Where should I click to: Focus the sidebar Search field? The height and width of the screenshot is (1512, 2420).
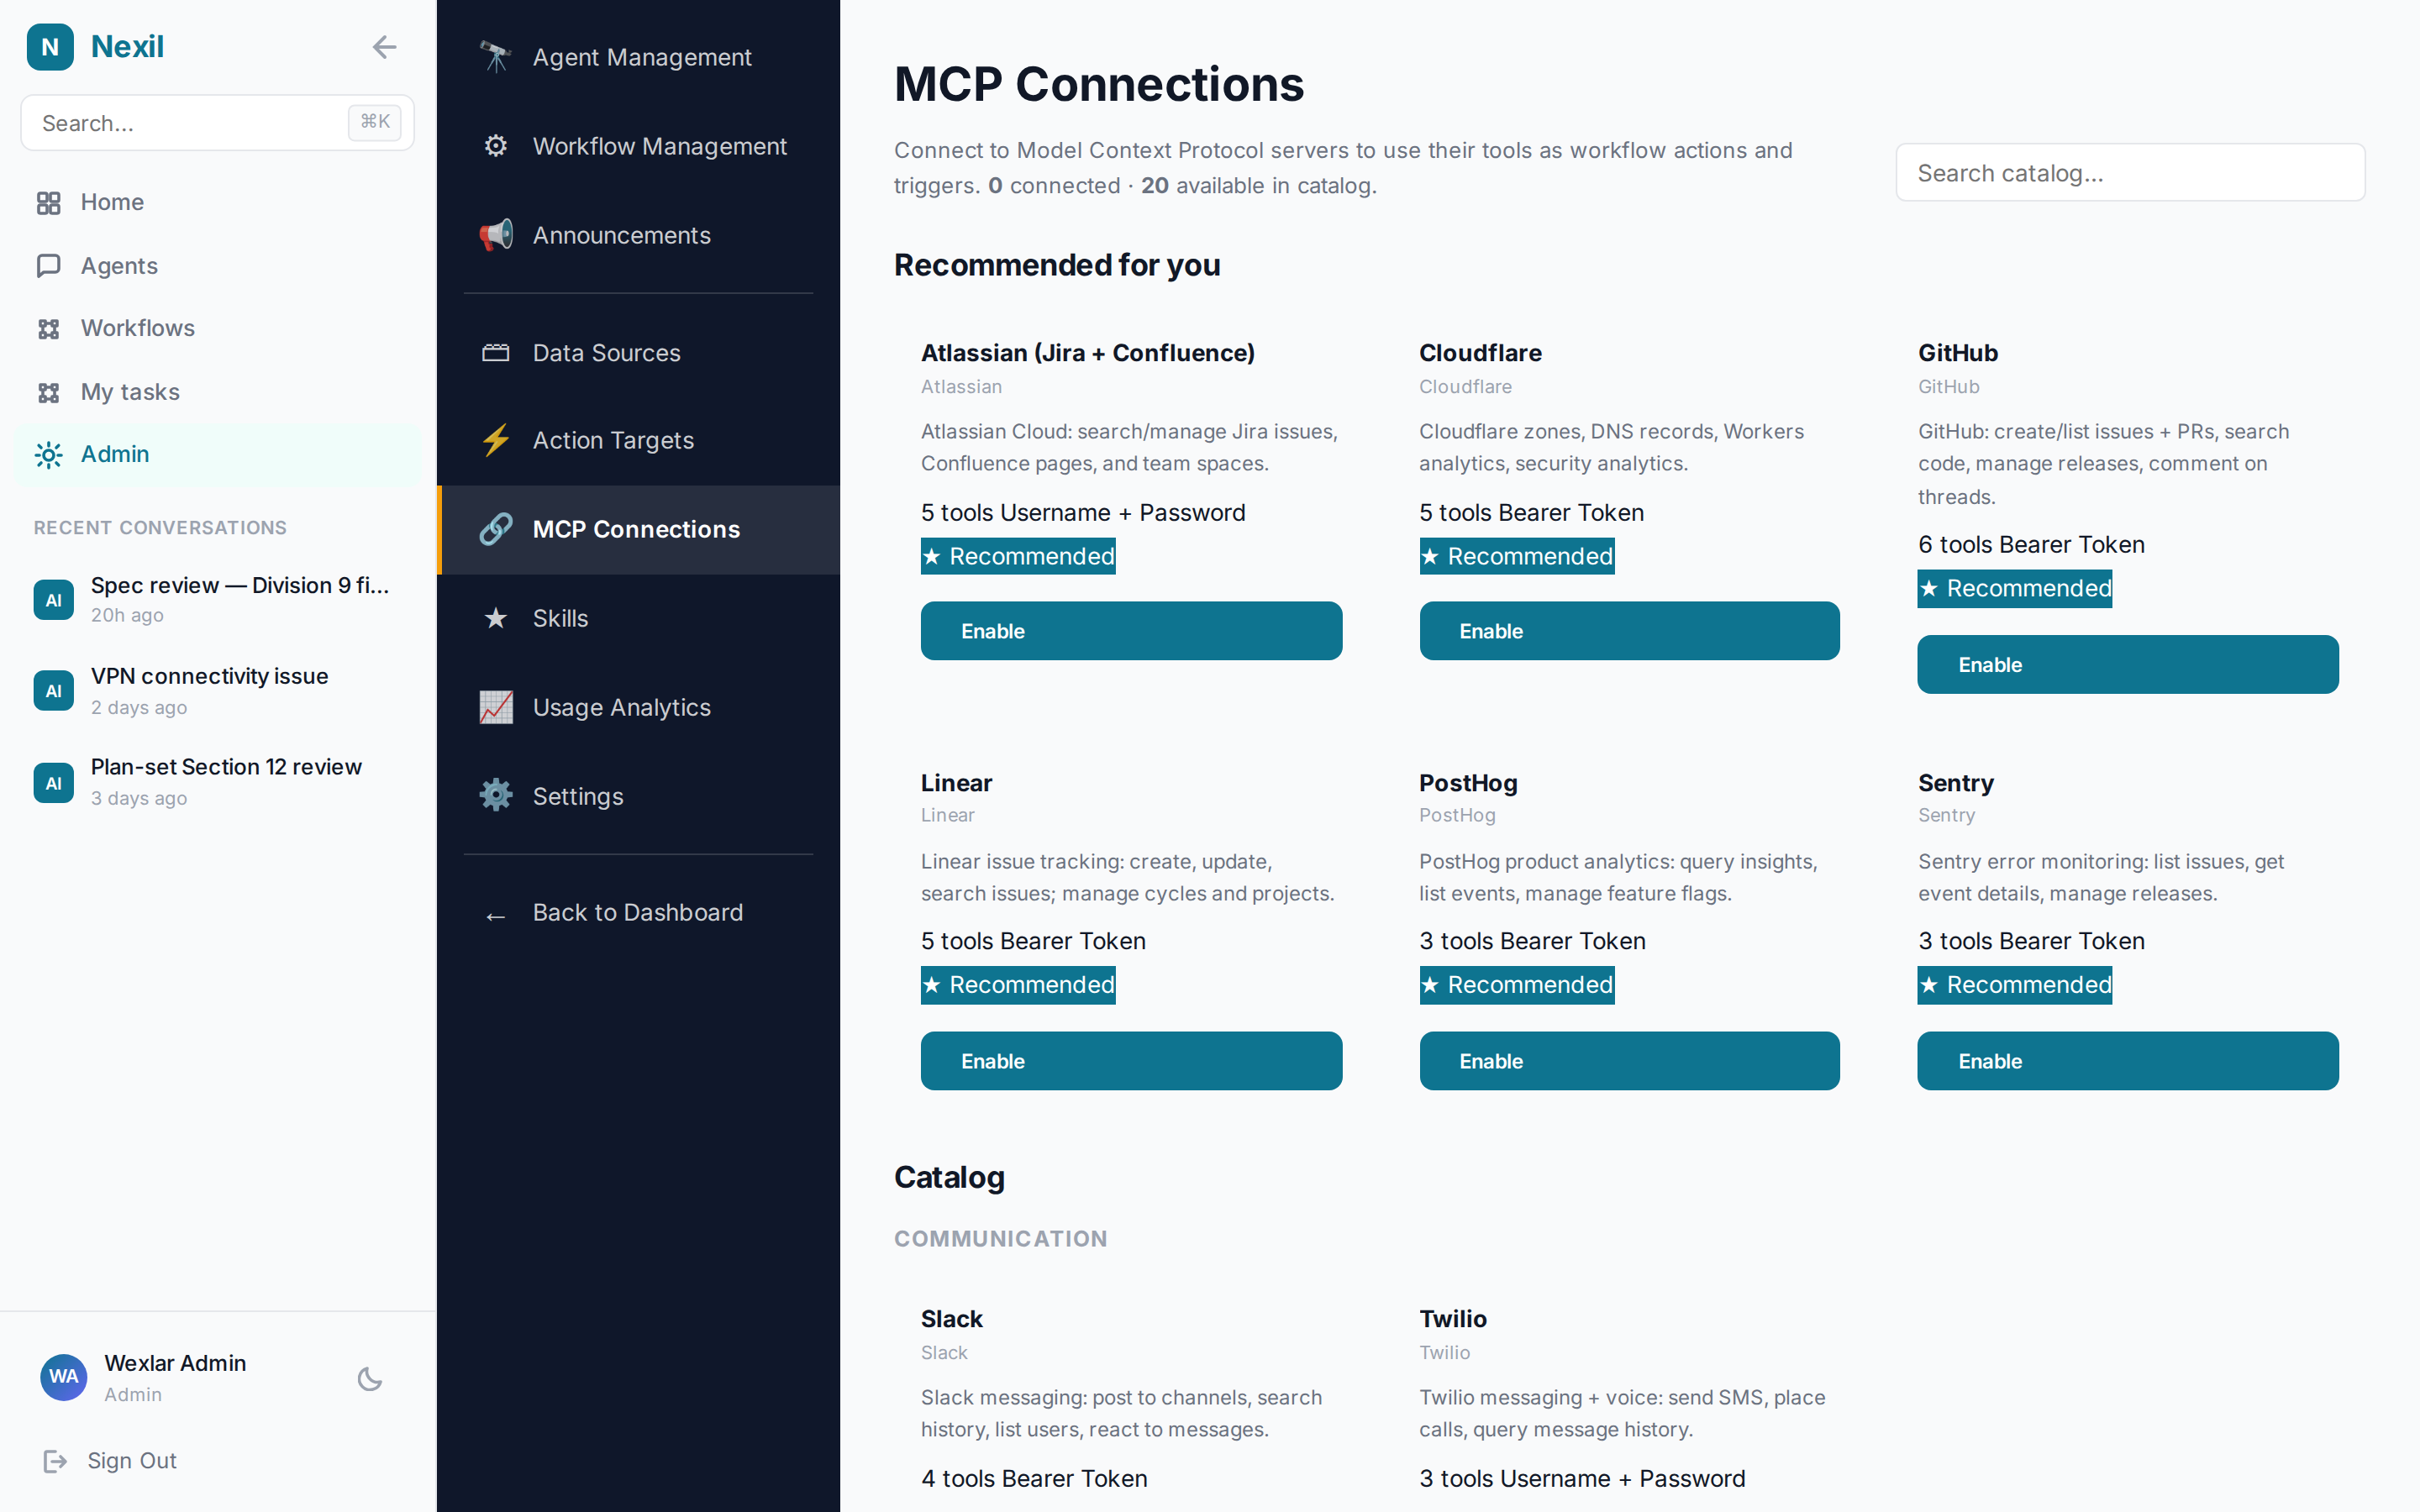tap(217, 123)
